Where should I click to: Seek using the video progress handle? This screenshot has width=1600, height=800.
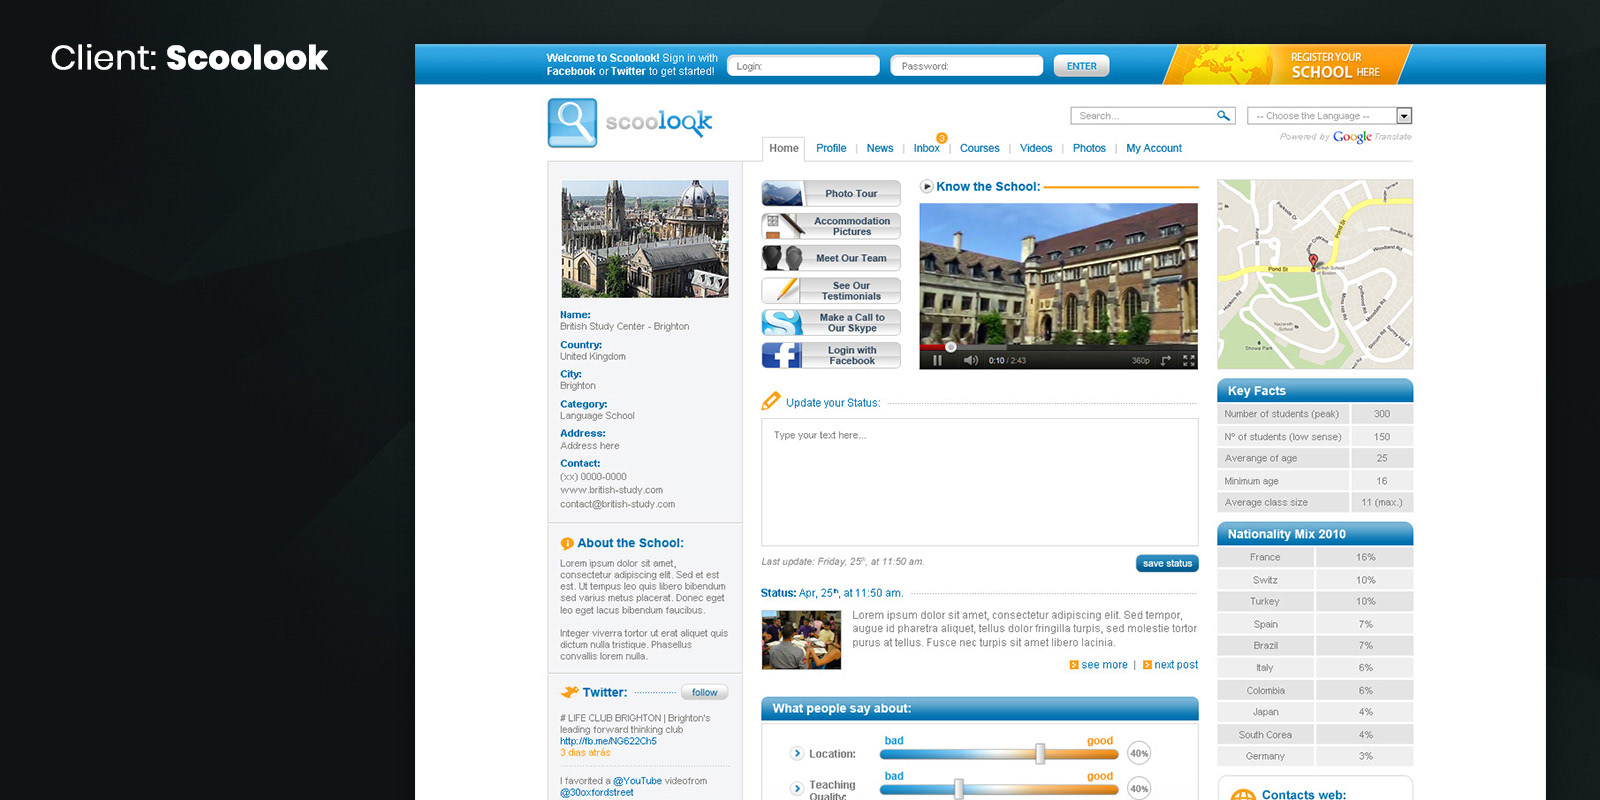950,347
